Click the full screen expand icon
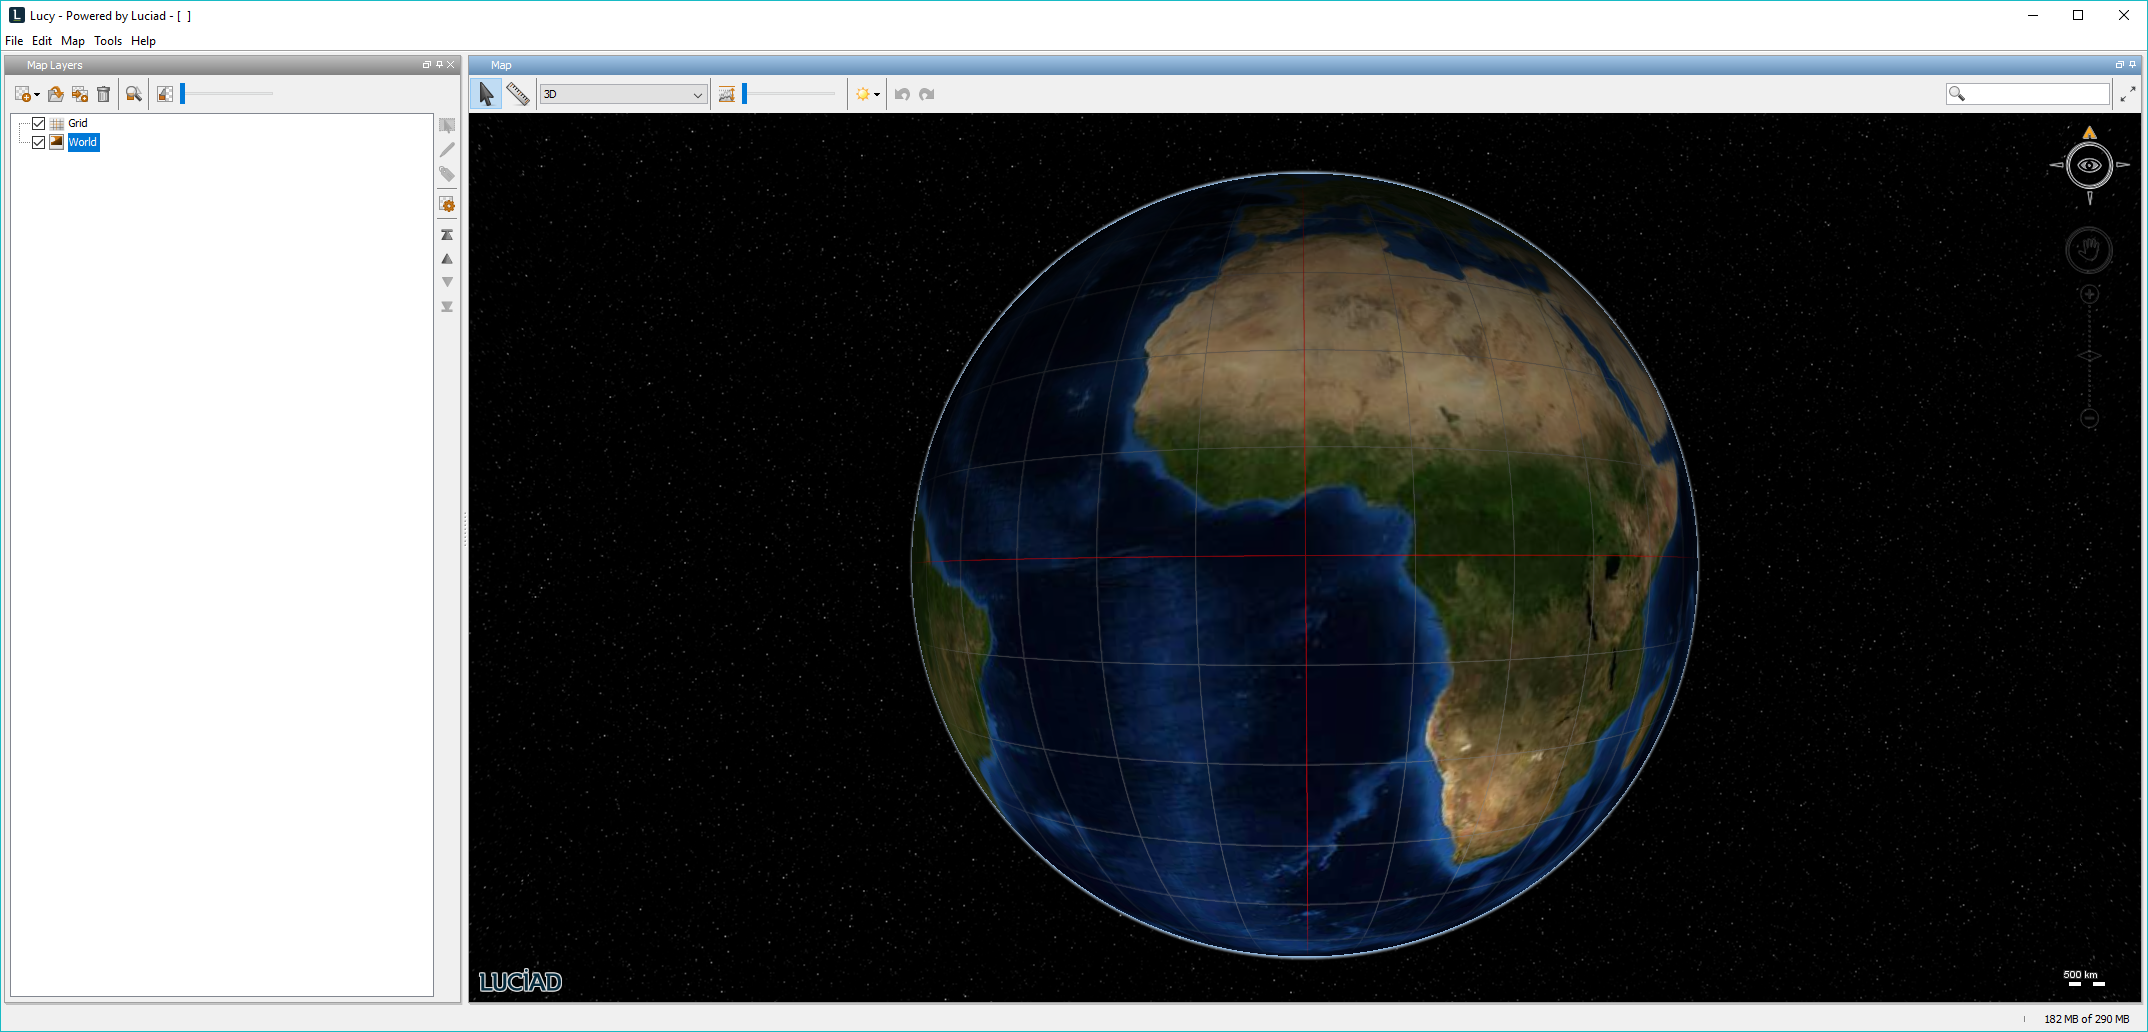The image size is (2148, 1032). [2128, 94]
